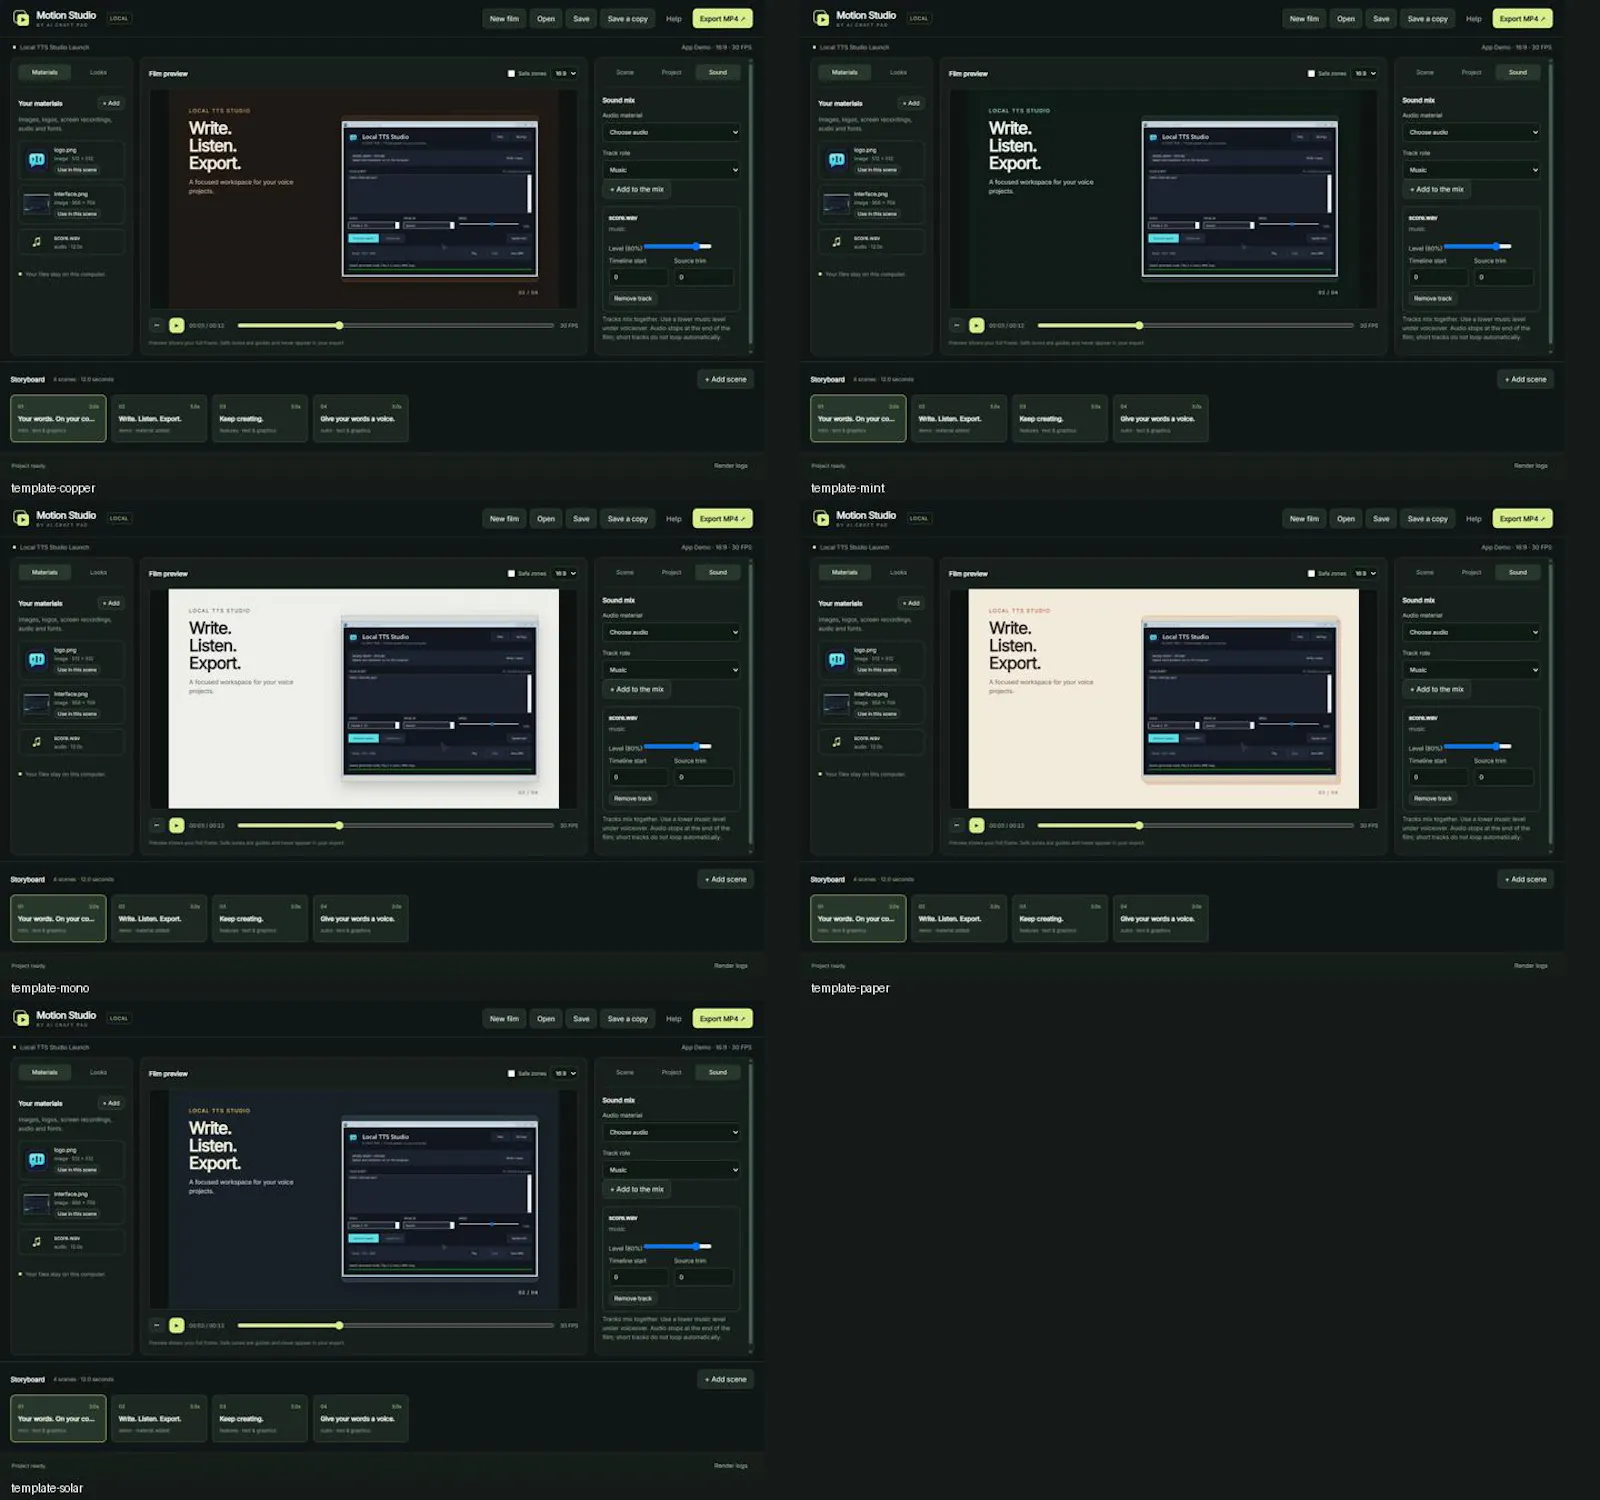
Task: Adjust score.wav Level slider in template-copper
Action: point(678,246)
